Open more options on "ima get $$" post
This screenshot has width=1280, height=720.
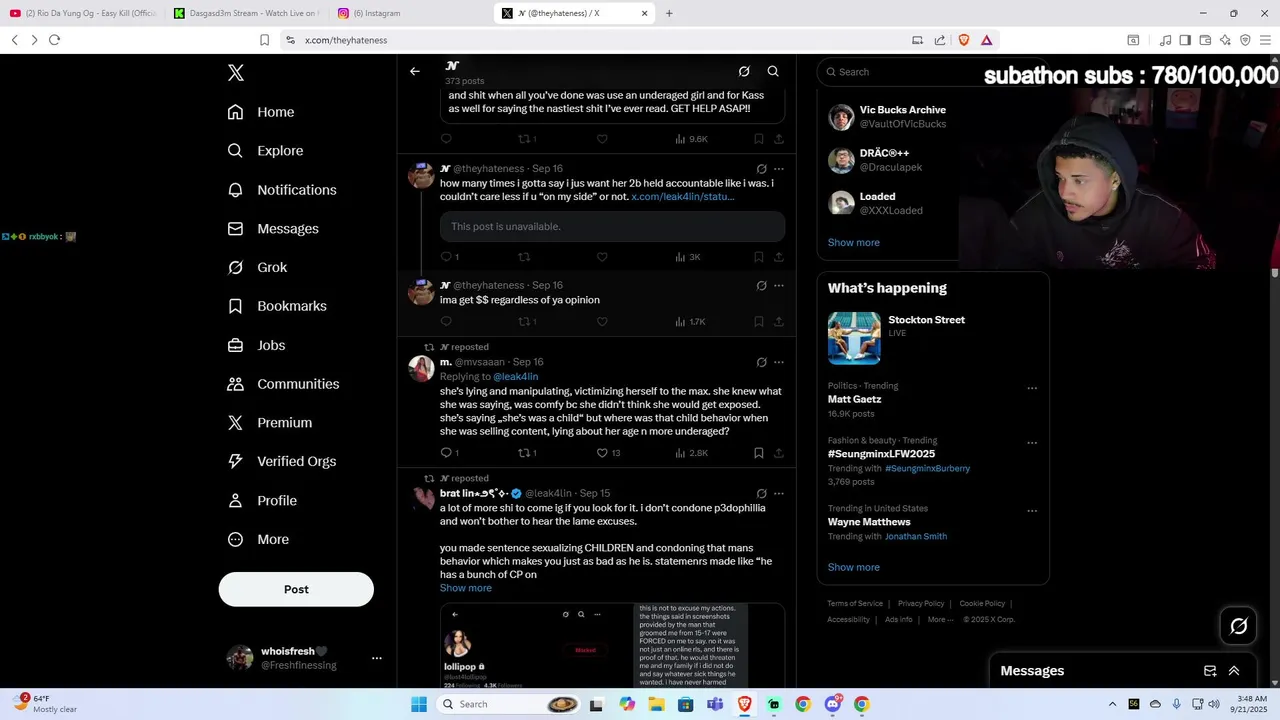point(779,285)
